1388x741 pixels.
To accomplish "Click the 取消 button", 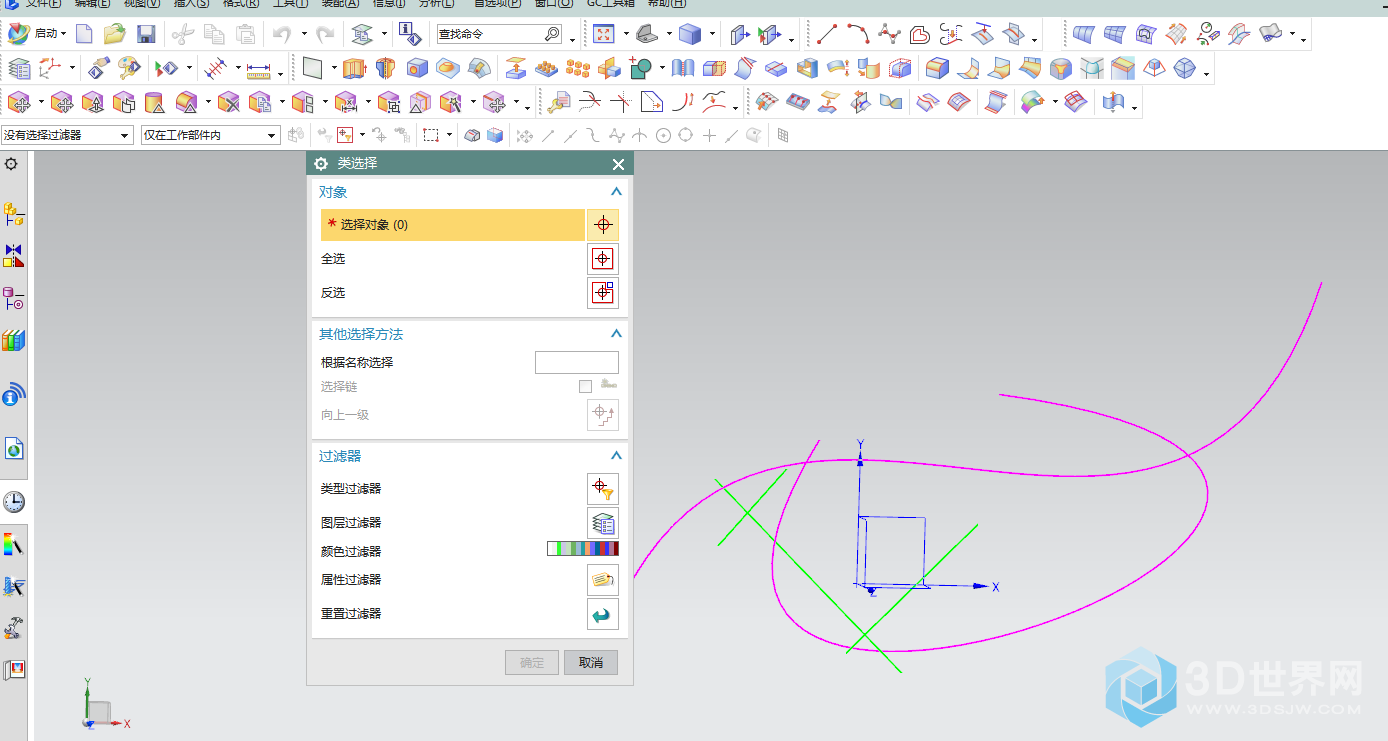I will [x=591, y=662].
